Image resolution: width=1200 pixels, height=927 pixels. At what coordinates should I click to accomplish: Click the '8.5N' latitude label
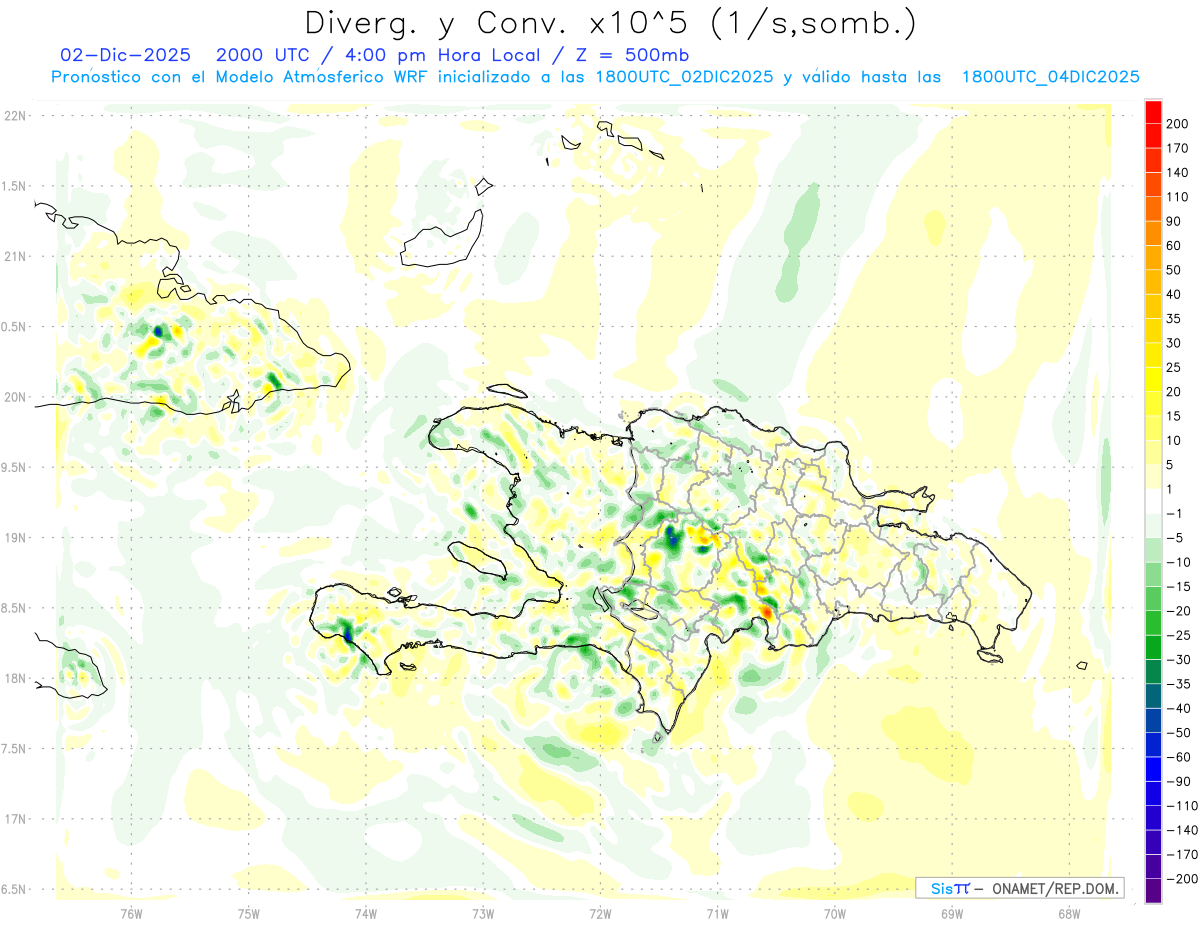coord(14,608)
